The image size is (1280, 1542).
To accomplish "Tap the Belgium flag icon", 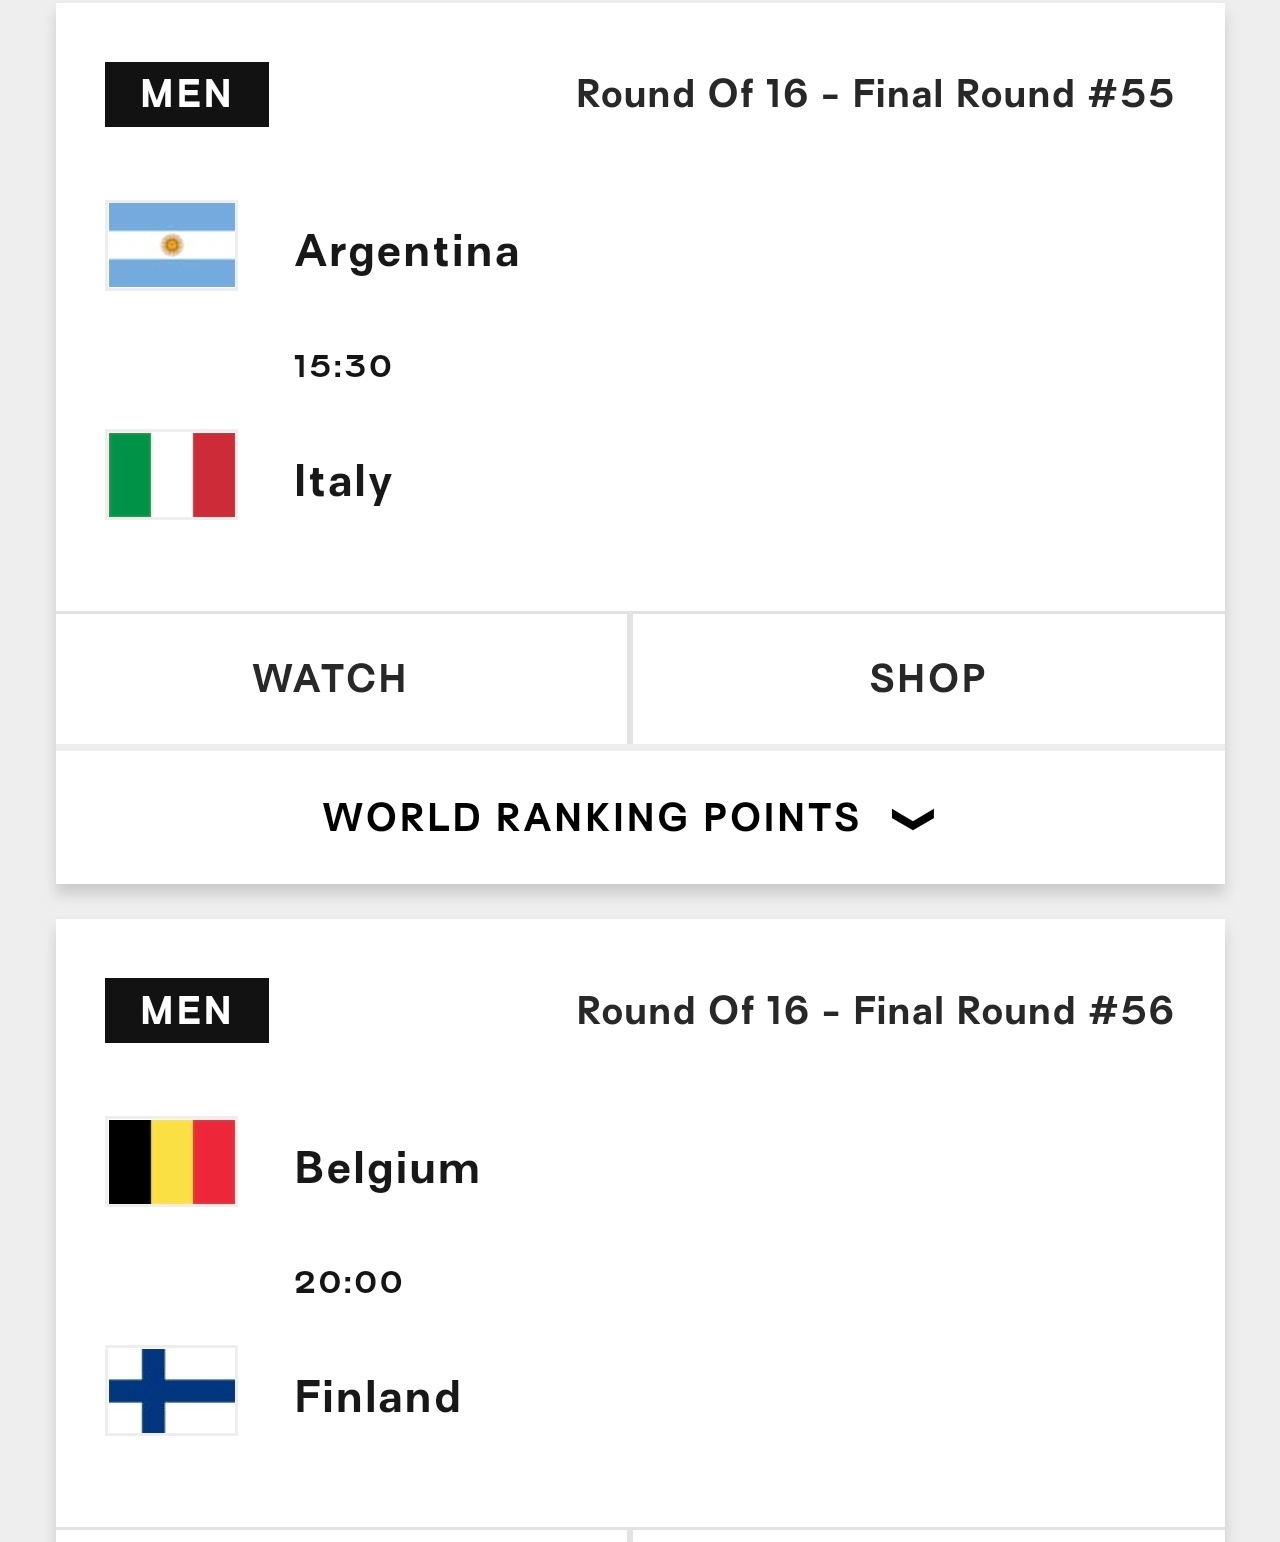I will (171, 1161).
